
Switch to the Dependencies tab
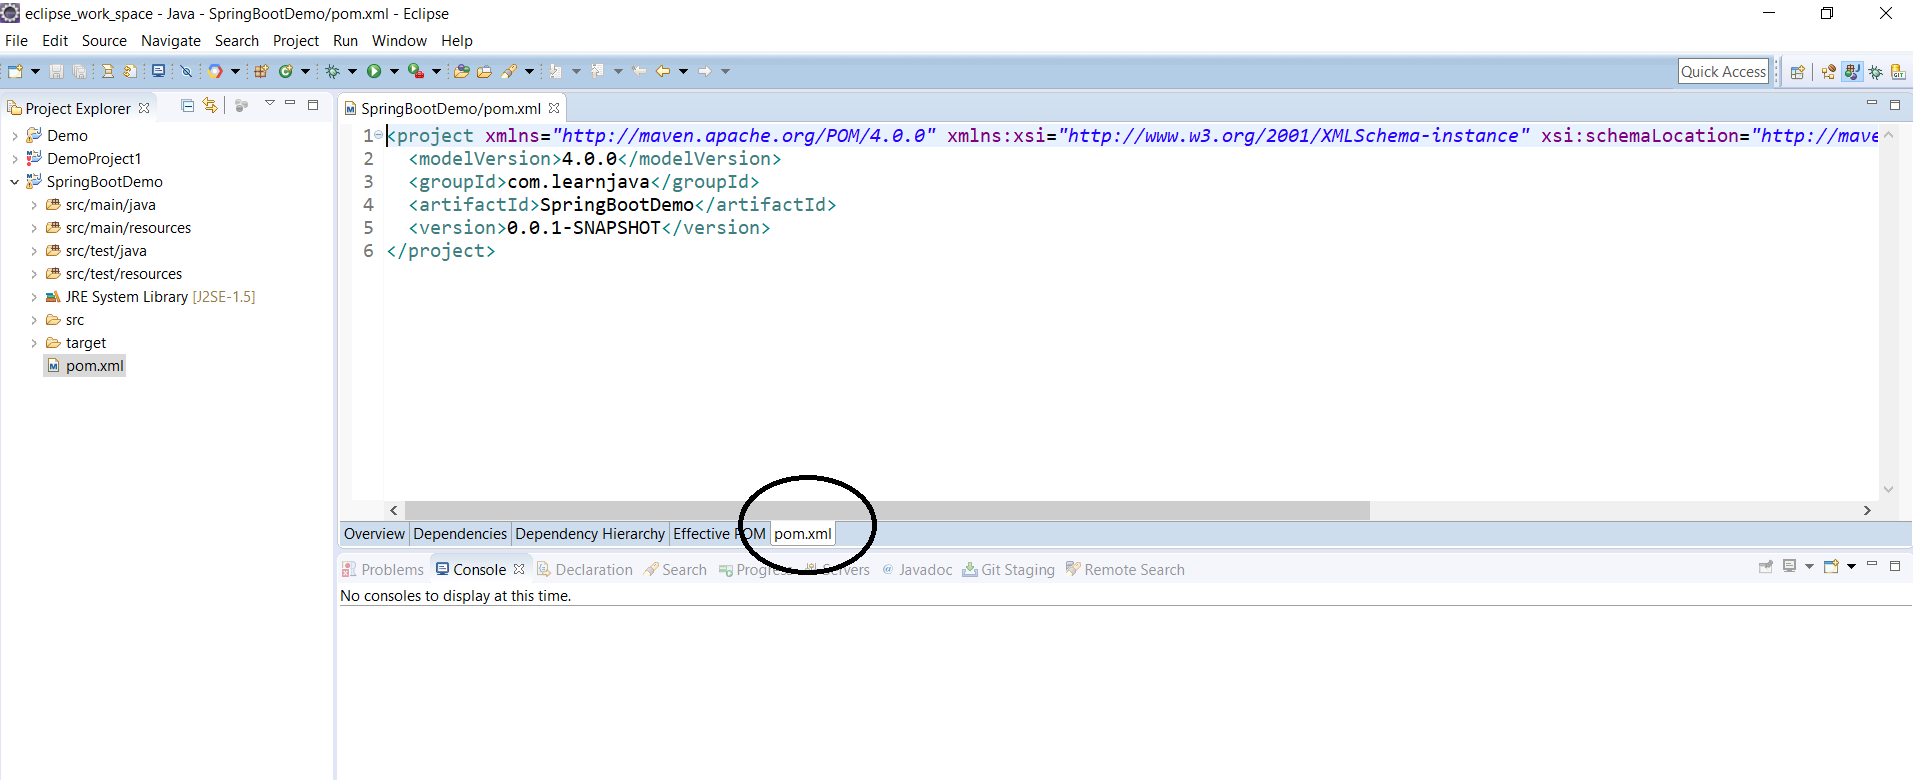click(460, 534)
